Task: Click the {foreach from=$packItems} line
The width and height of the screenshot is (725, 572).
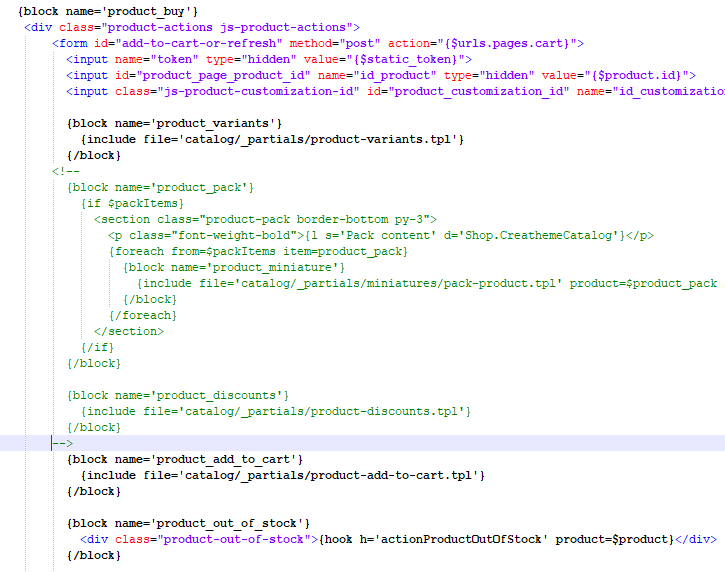Action: click(x=258, y=252)
